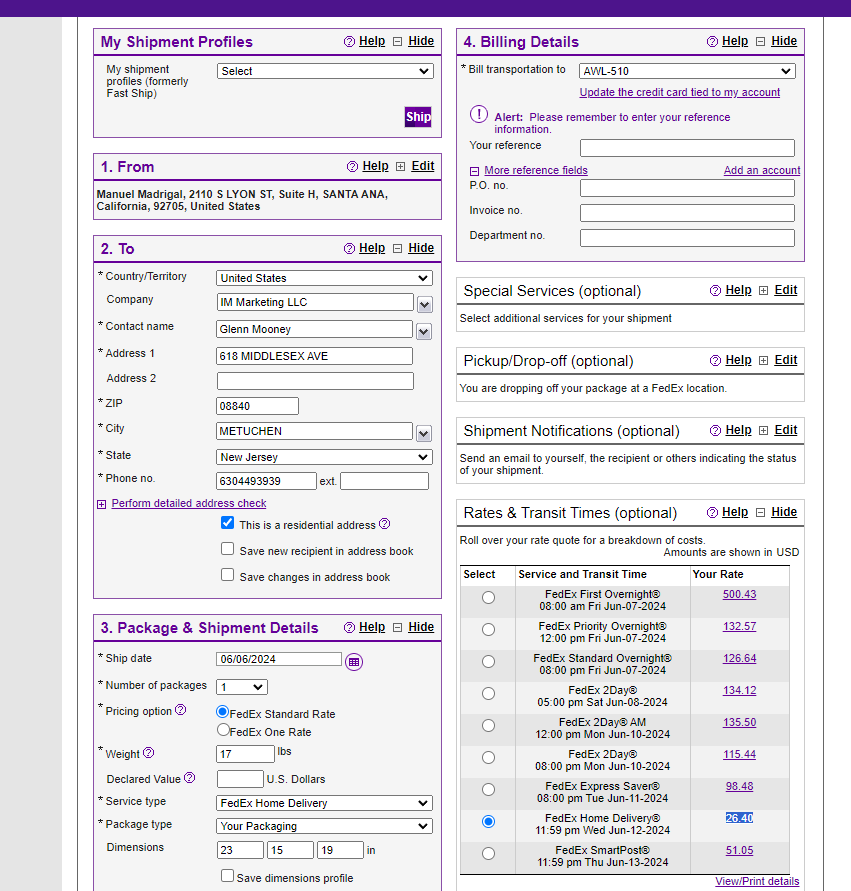Open Bill transportation to dropdown
851x891 pixels.
pos(687,71)
